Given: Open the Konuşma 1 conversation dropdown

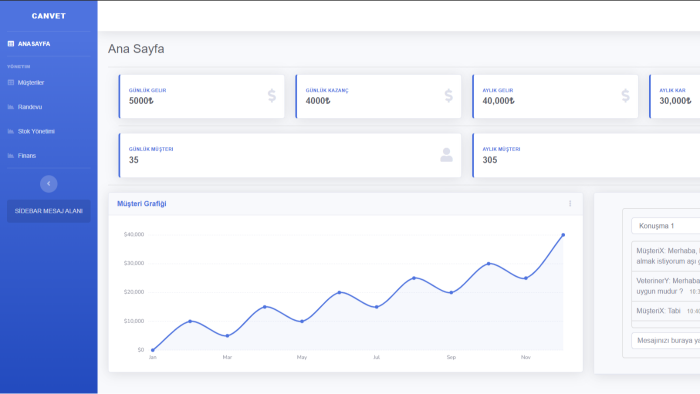Looking at the screenshot, I should [666, 226].
